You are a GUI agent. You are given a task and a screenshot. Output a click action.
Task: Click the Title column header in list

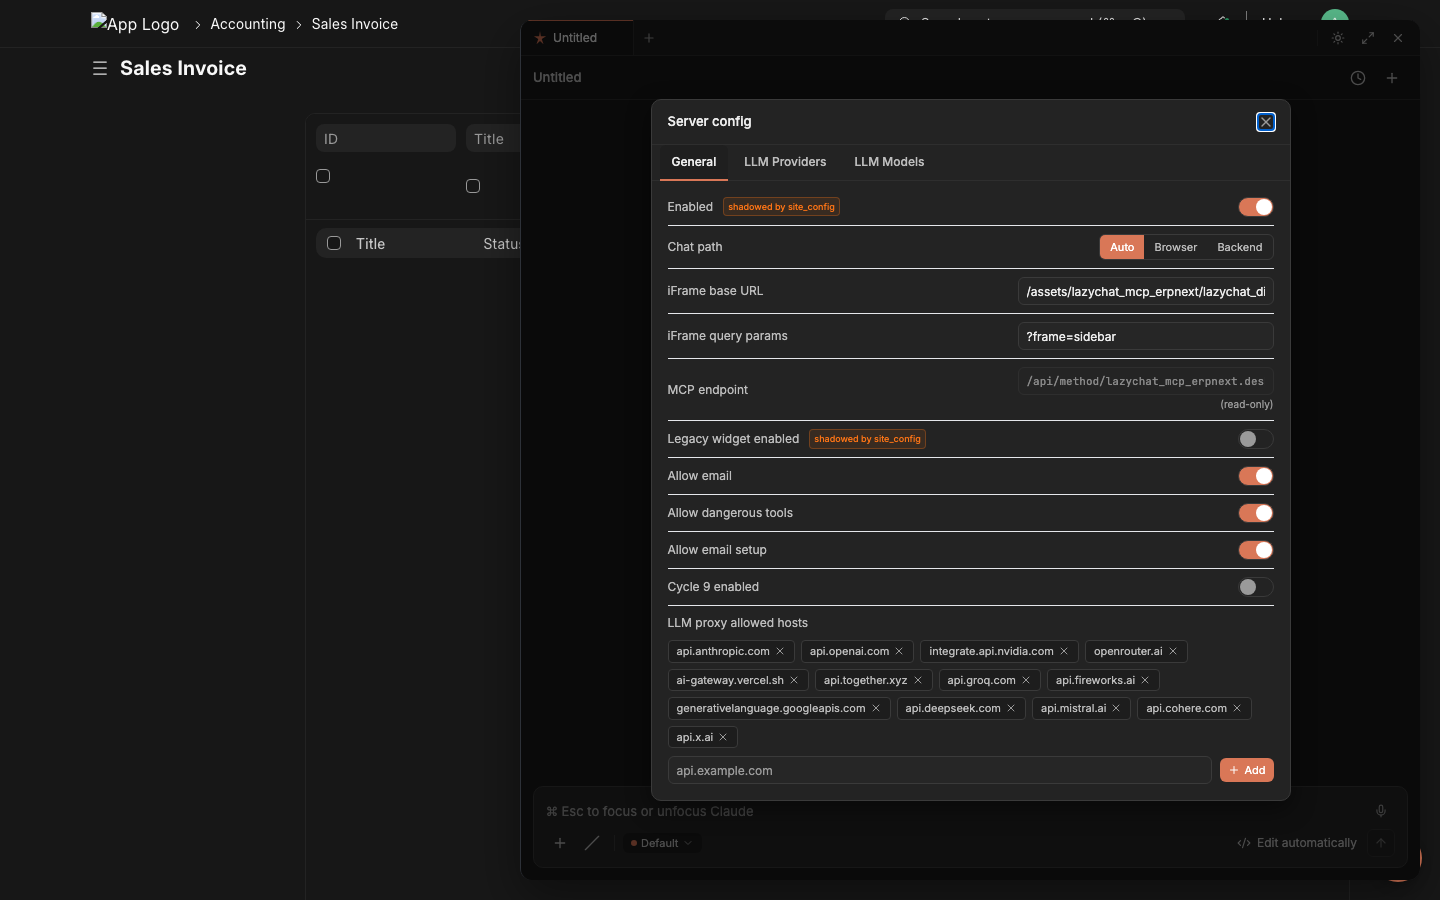coord(371,244)
